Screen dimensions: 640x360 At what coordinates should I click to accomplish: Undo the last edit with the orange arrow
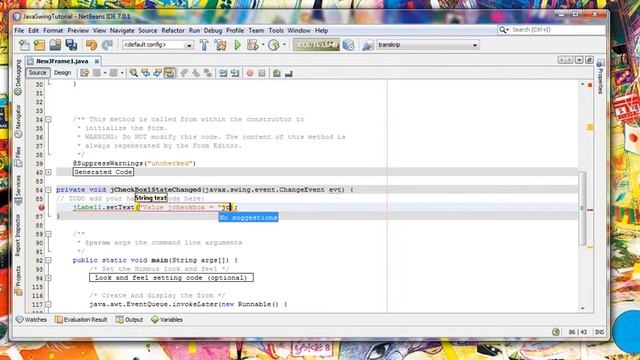(91, 45)
